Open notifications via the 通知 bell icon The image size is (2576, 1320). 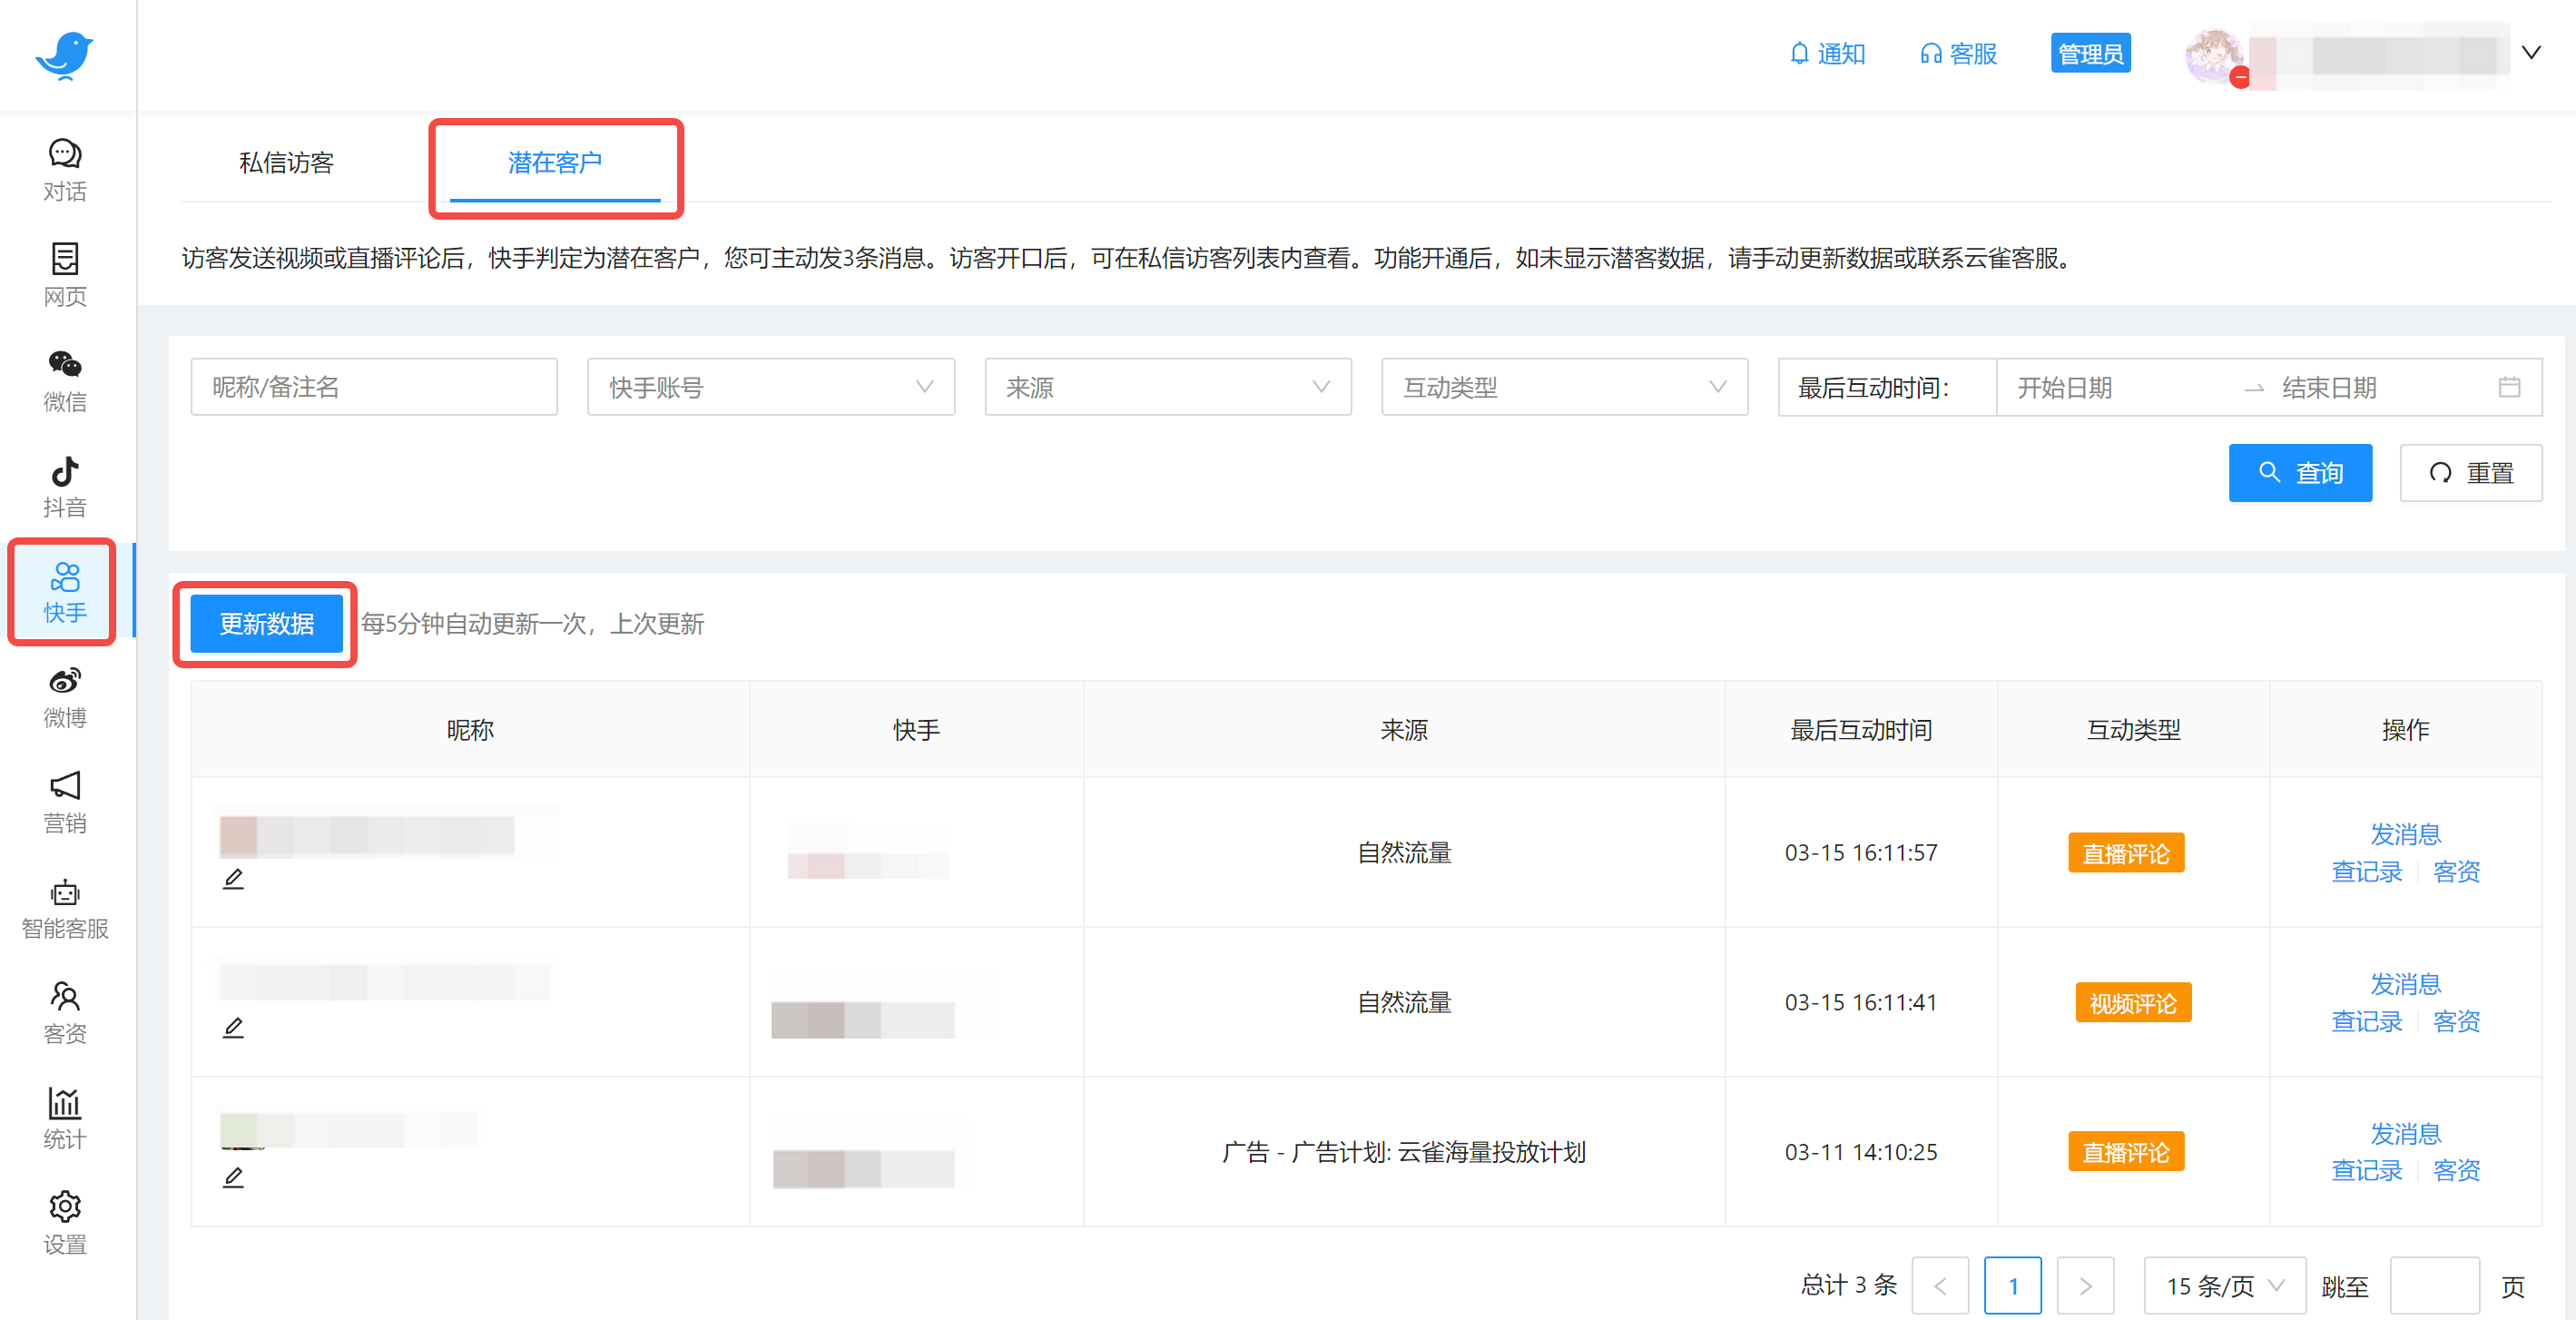[1827, 53]
